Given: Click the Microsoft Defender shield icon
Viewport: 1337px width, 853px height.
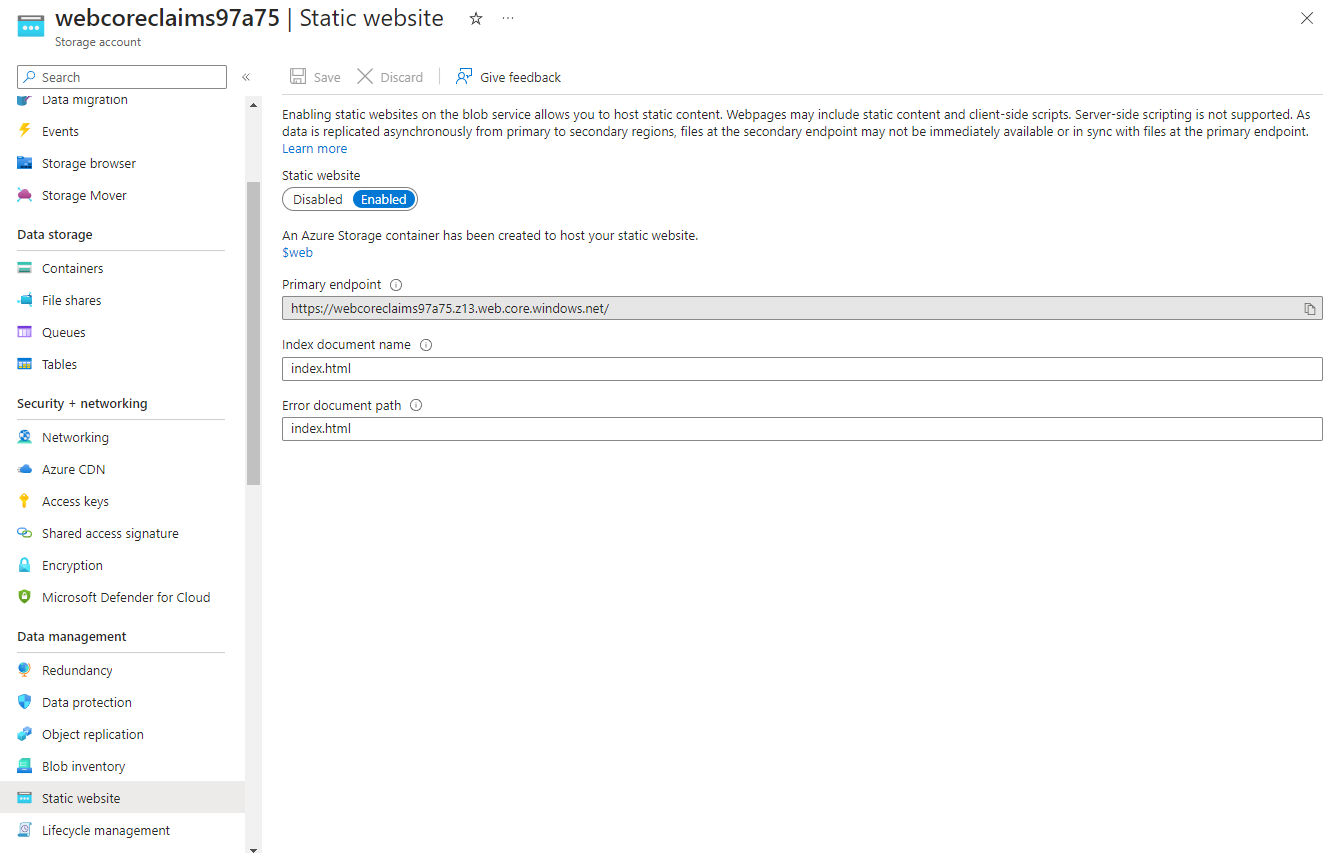Looking at the screenshot, I should tap(25, 597).
